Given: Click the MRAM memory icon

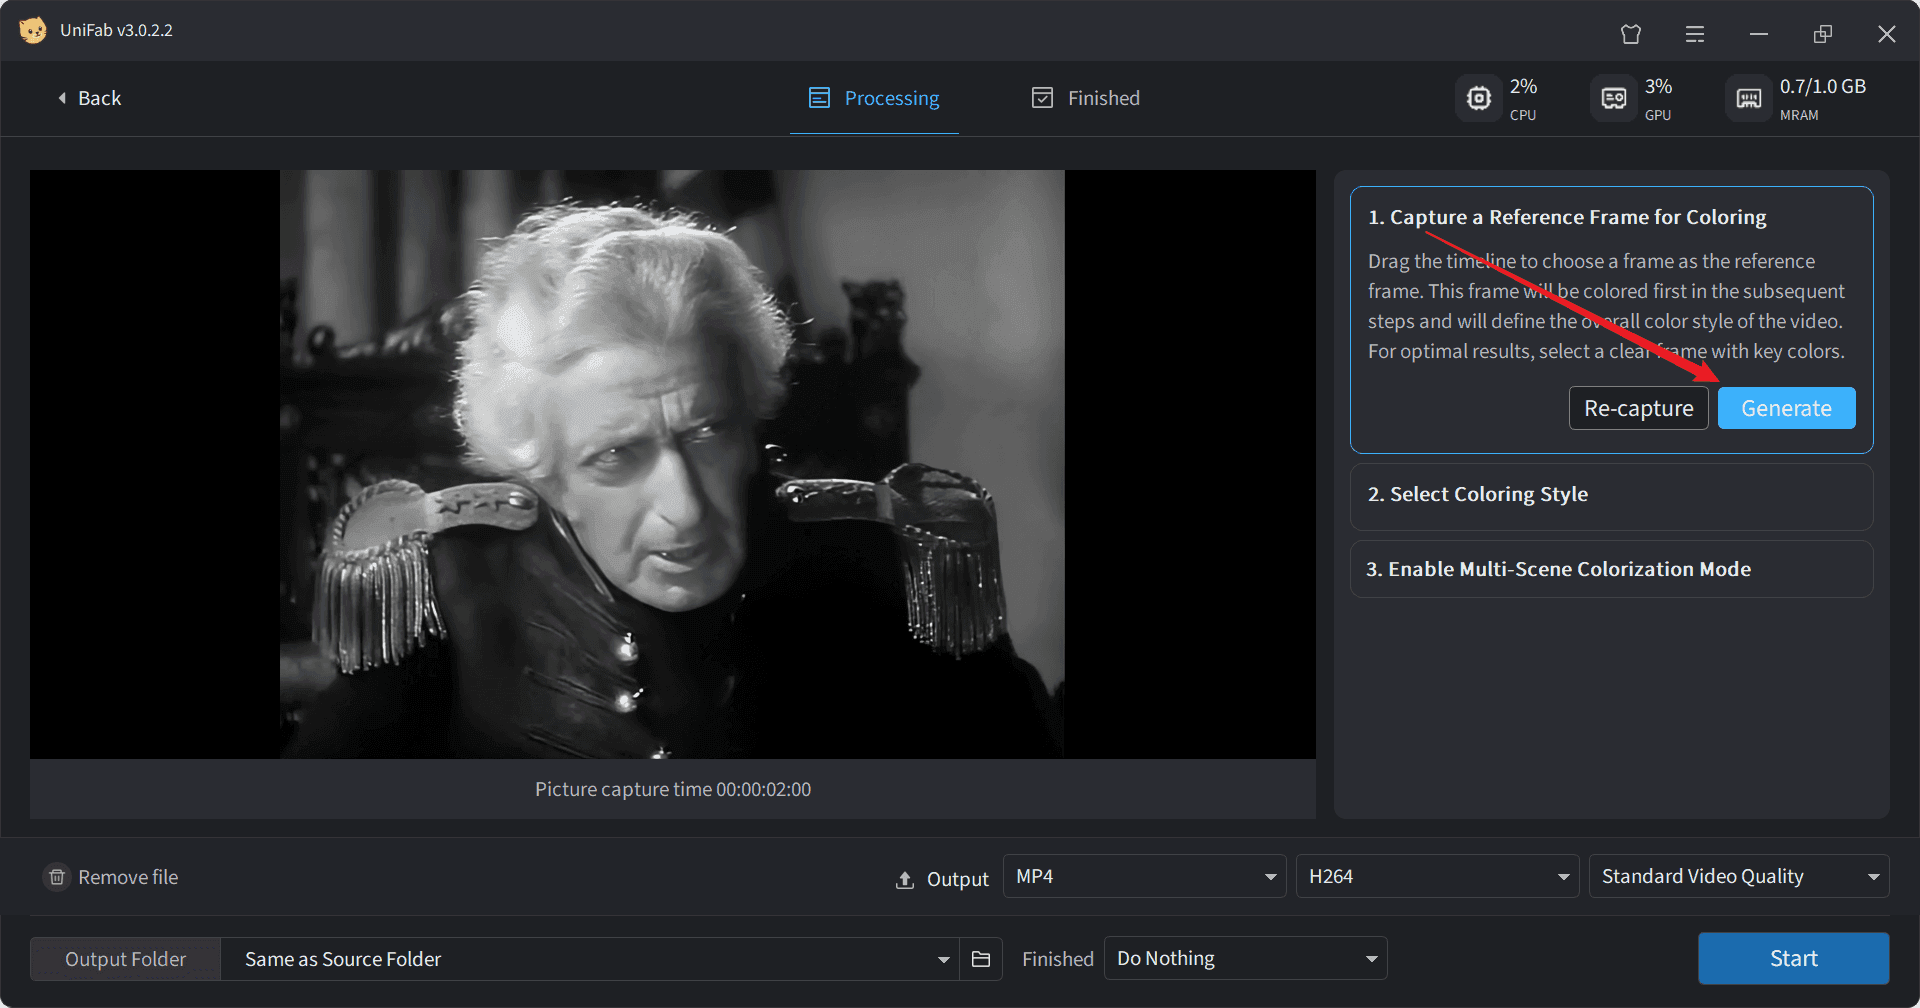Looking at the screenshot, I should tap(1749, 98).
